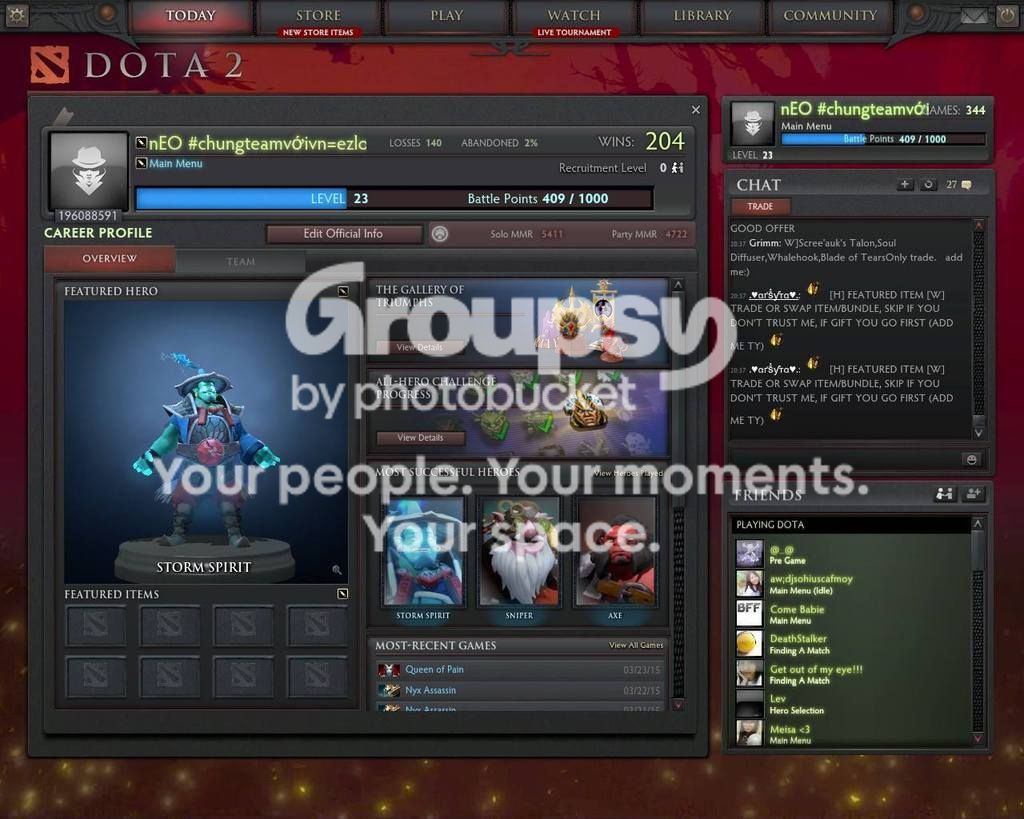Edit Featured Items using the pencil icon
Viewport: 1024px width, 819px height.
[343, 593]
